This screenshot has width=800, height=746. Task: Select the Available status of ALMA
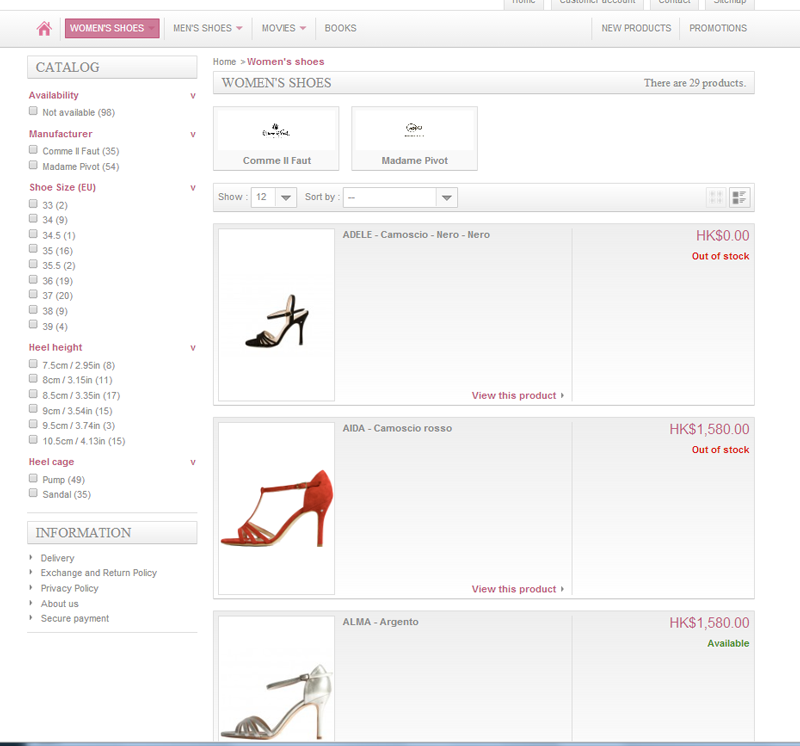[728, 643]
